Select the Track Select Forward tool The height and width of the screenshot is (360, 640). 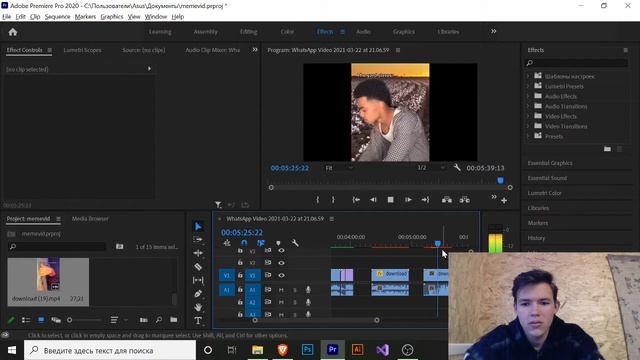click(x=198, y=240)
